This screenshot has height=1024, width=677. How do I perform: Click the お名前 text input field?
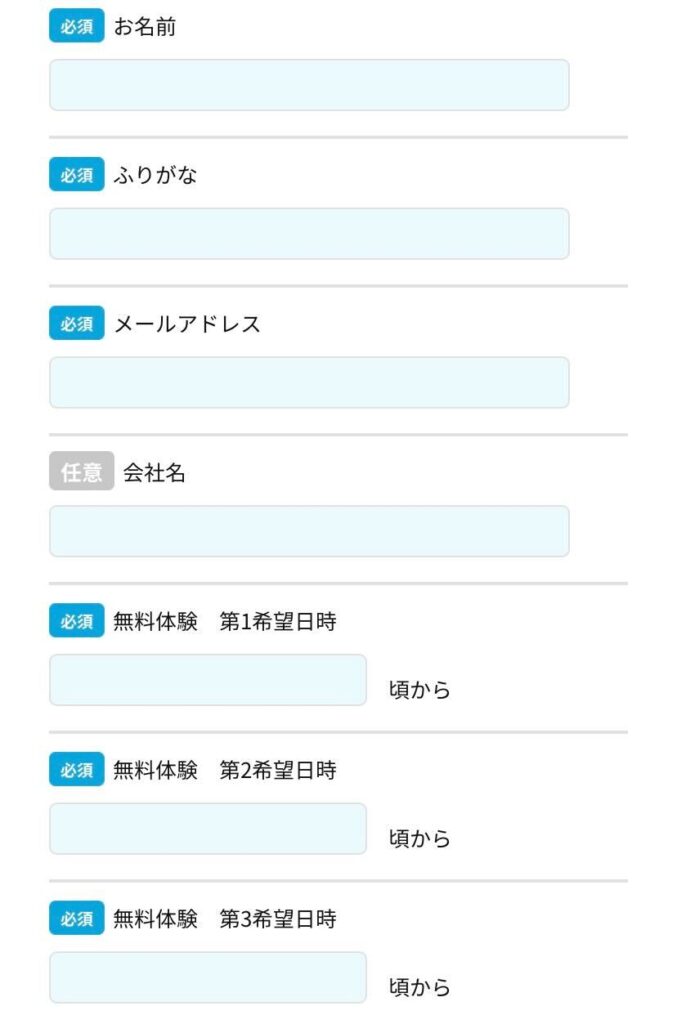click(309, 85)
